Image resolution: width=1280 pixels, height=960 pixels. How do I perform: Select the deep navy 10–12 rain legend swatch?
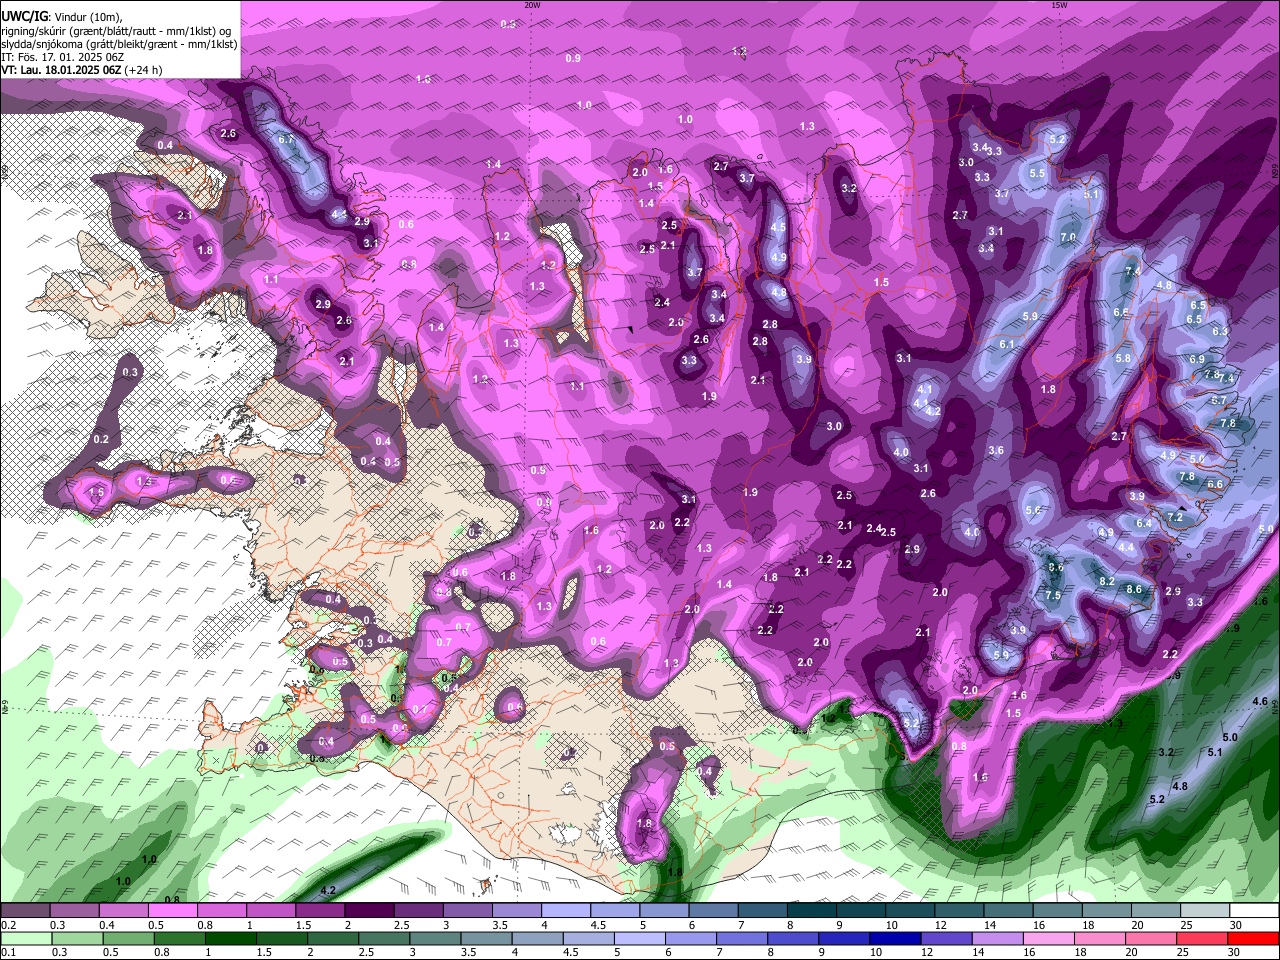(894, 939)
